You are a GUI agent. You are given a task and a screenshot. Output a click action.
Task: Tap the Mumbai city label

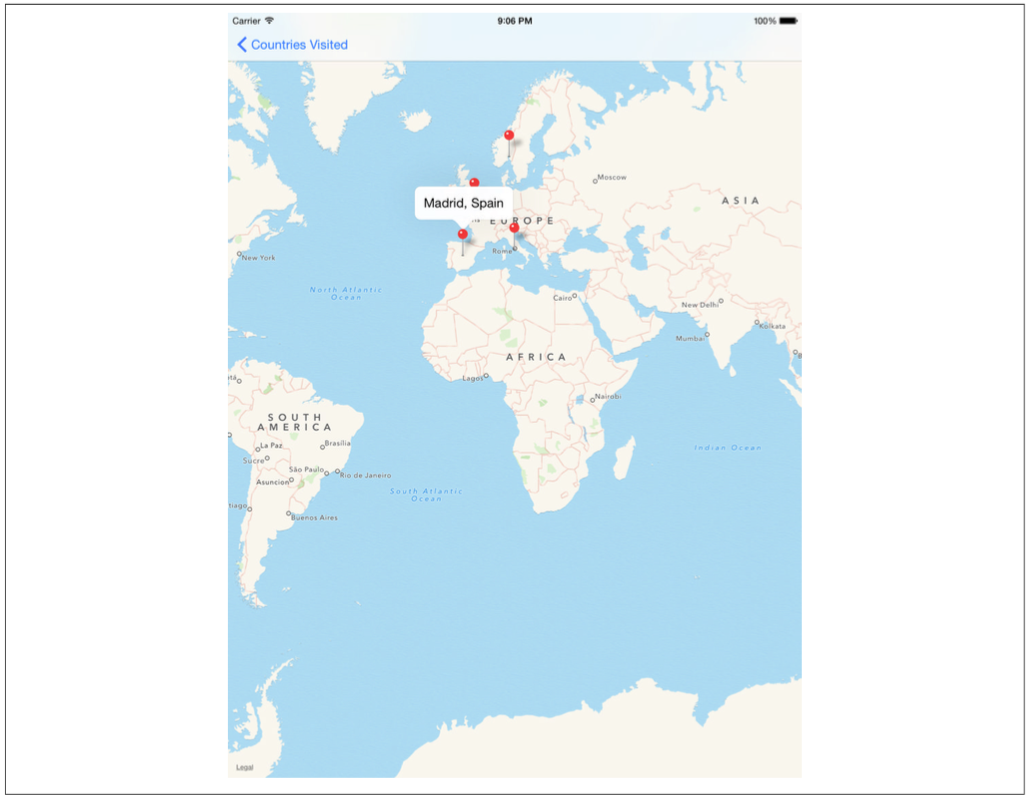690,338
